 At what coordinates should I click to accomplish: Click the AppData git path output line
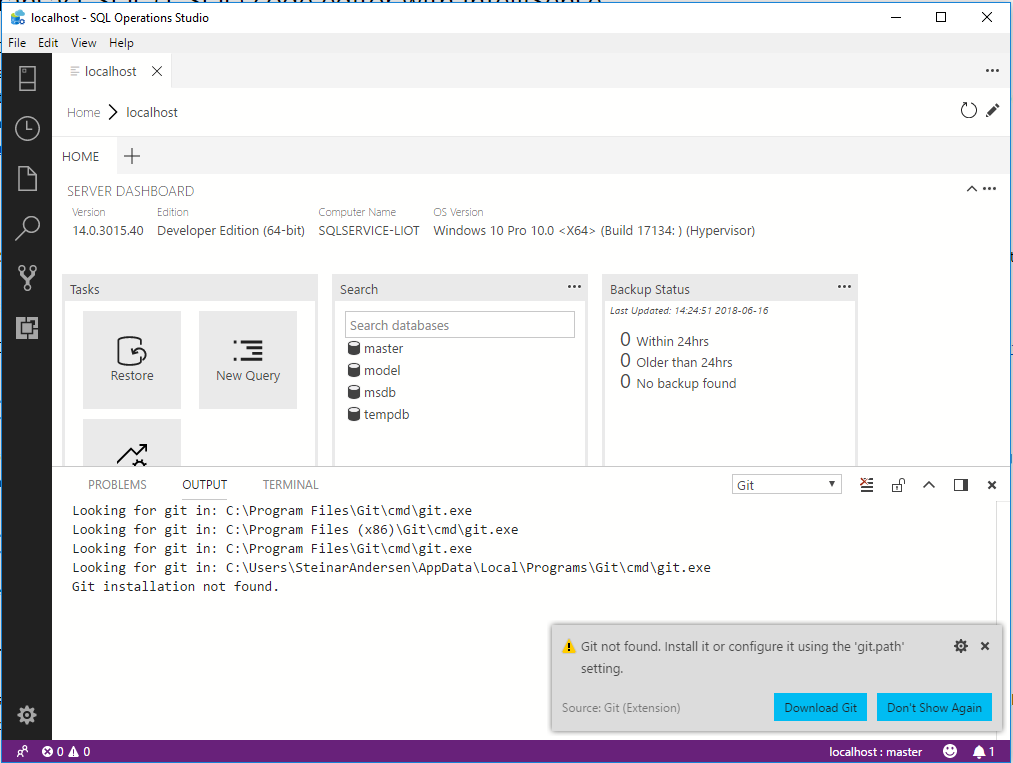(x=392, y=568)
